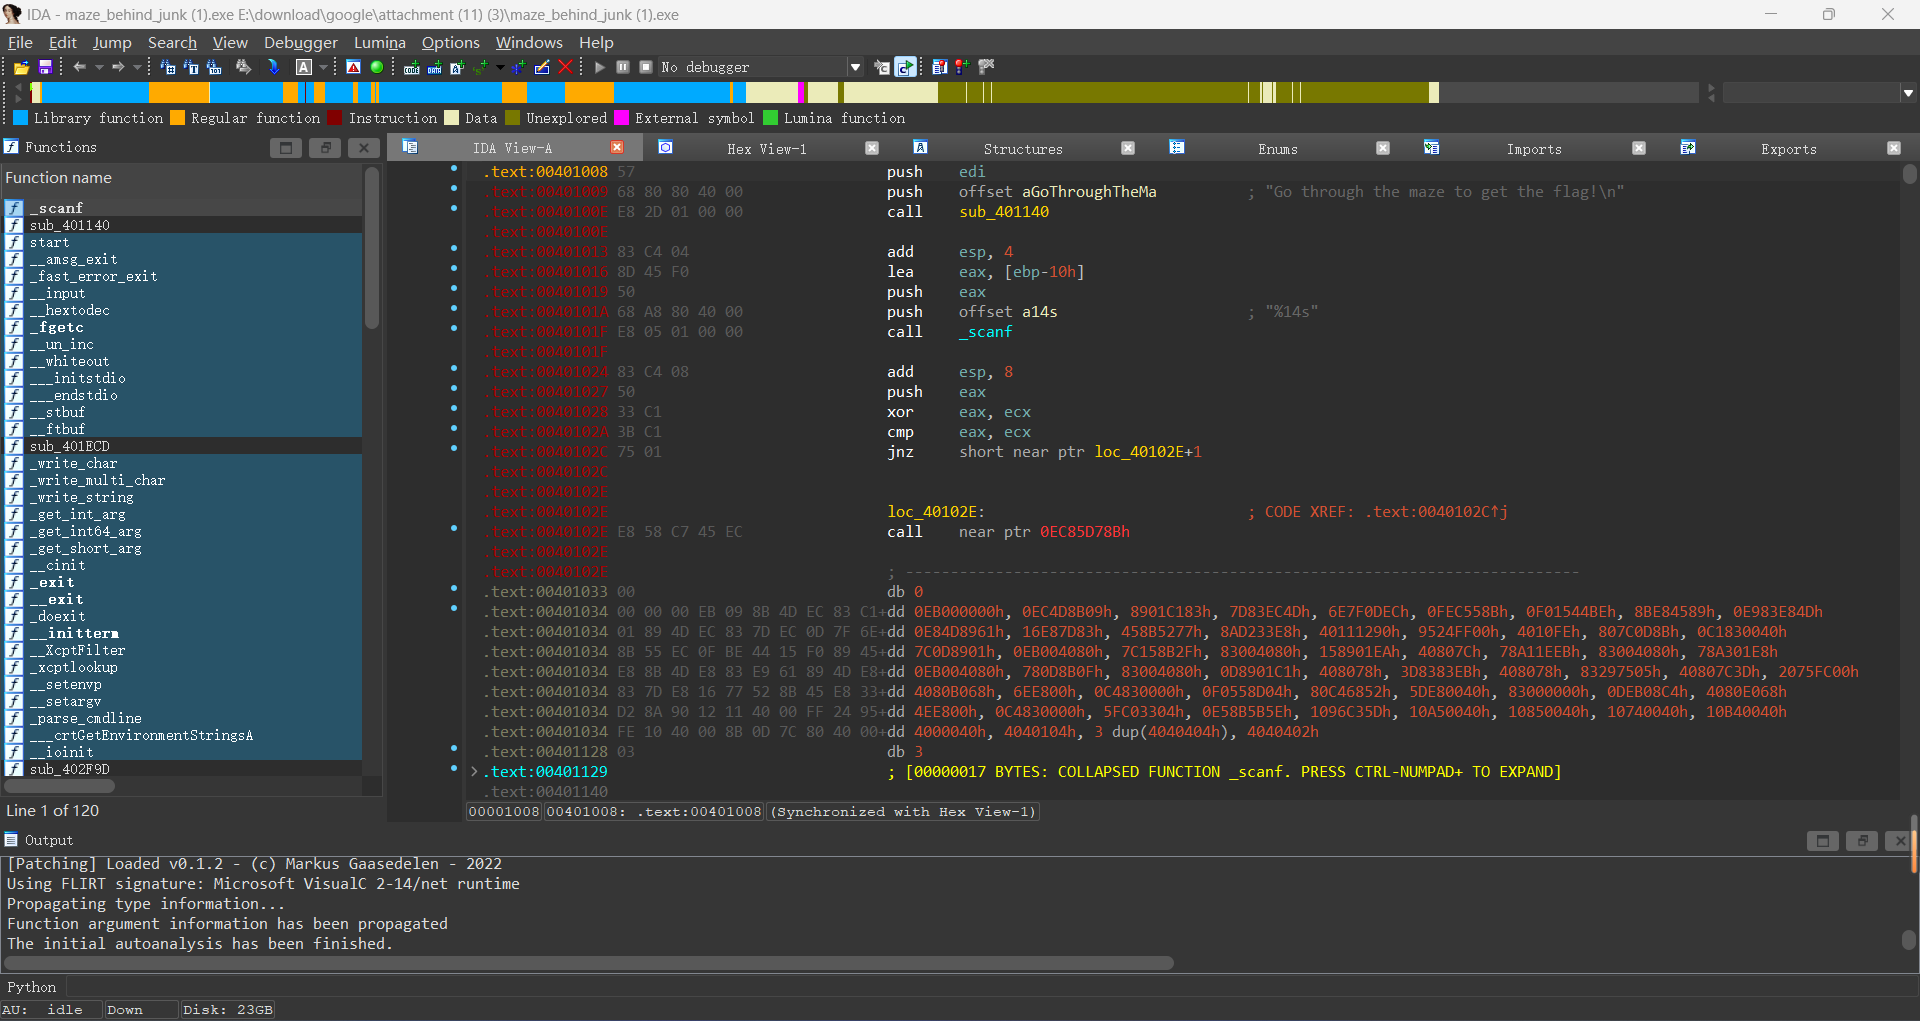1920x1021 pixels.
Task: Open the forward-navigation history dropdown arrow
Action: point(137,67)
